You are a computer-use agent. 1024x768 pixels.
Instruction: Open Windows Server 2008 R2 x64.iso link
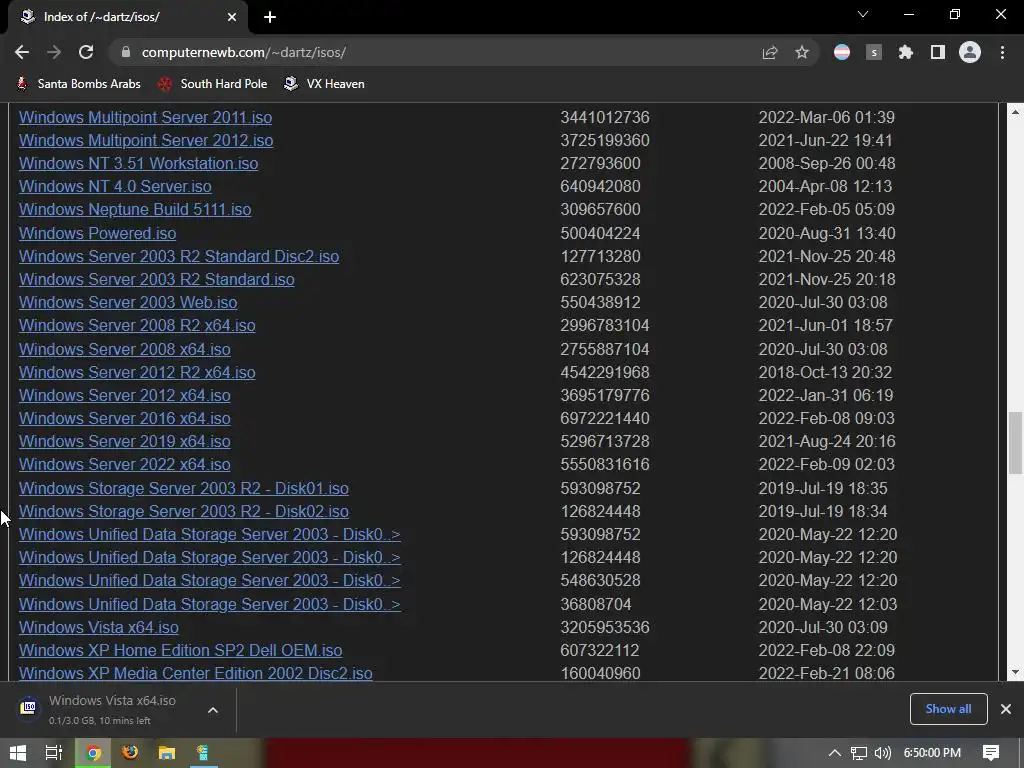137,325
